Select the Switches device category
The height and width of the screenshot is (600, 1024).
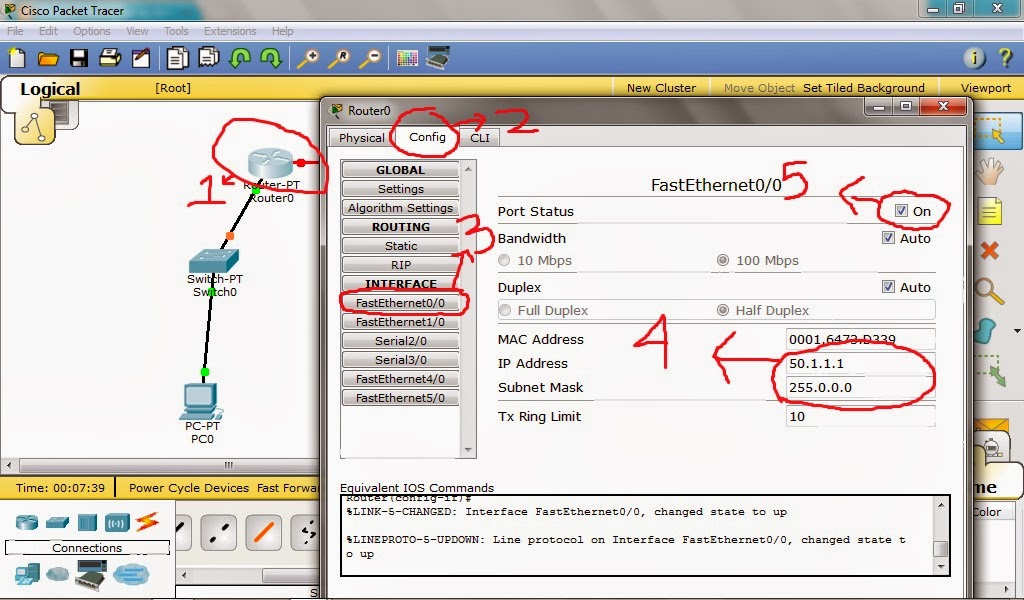click(56, 522)
